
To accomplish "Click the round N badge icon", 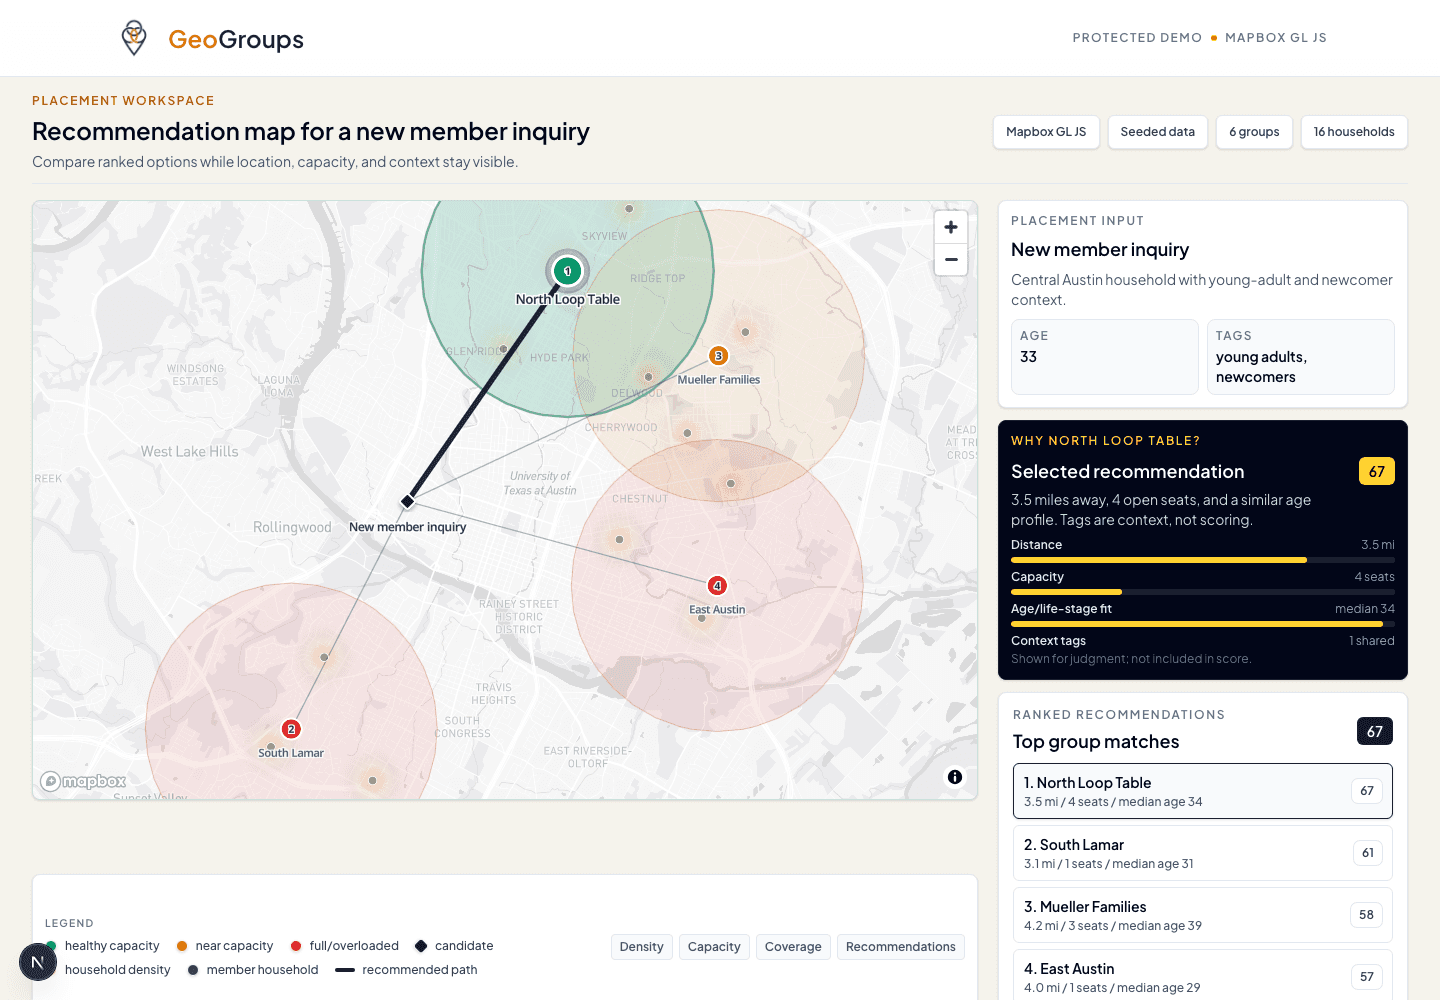I will 38,963.
